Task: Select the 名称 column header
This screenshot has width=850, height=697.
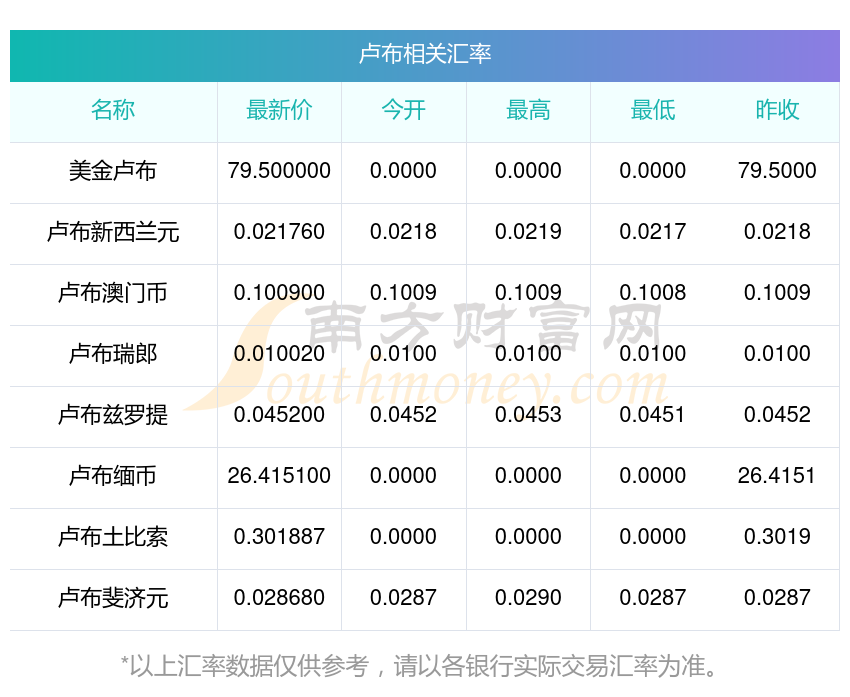Action: tap(113, 111)
